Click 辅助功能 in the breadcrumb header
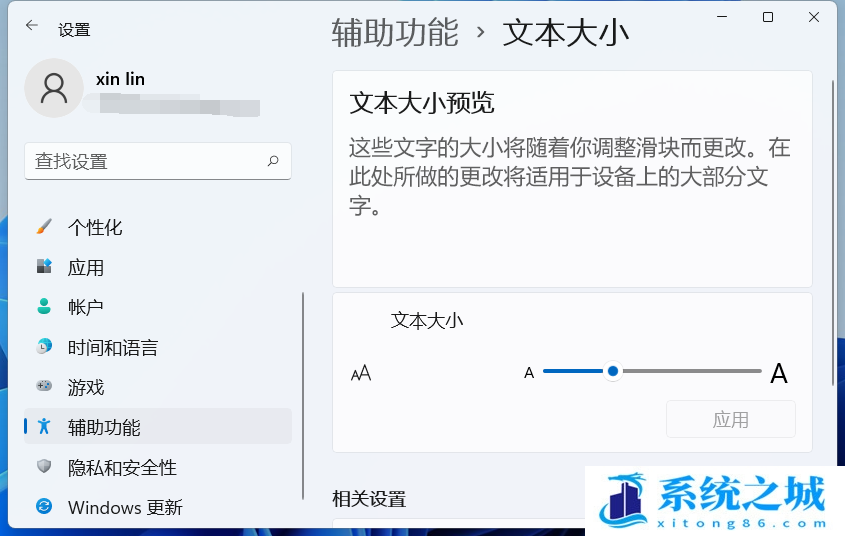Viewport: 845px width, 536px height. tap(395, 32)
